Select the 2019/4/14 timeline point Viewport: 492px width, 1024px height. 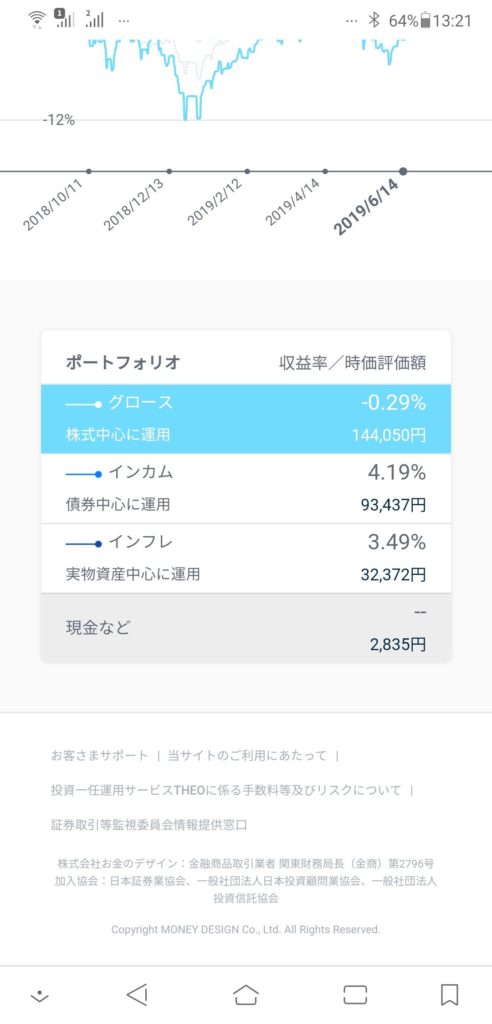325,172
